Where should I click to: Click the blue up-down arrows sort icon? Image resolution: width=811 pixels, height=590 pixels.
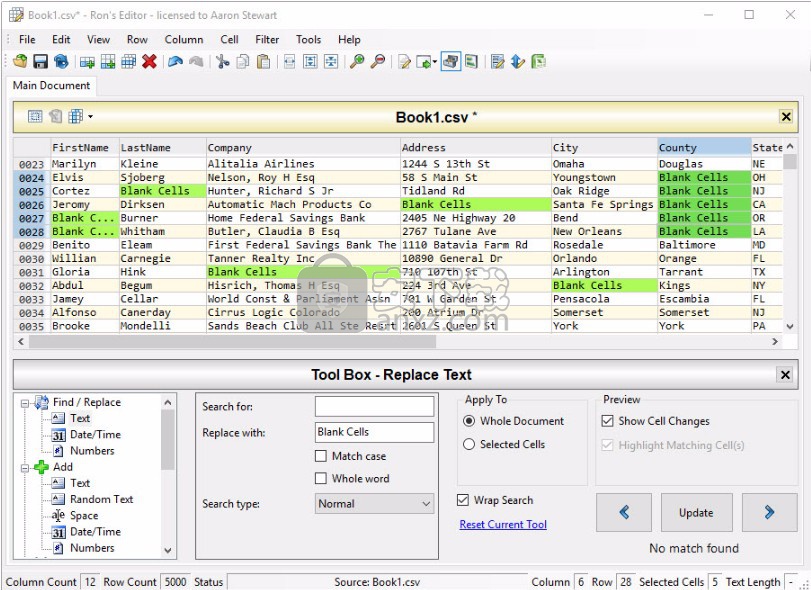(x=518, y=62)
